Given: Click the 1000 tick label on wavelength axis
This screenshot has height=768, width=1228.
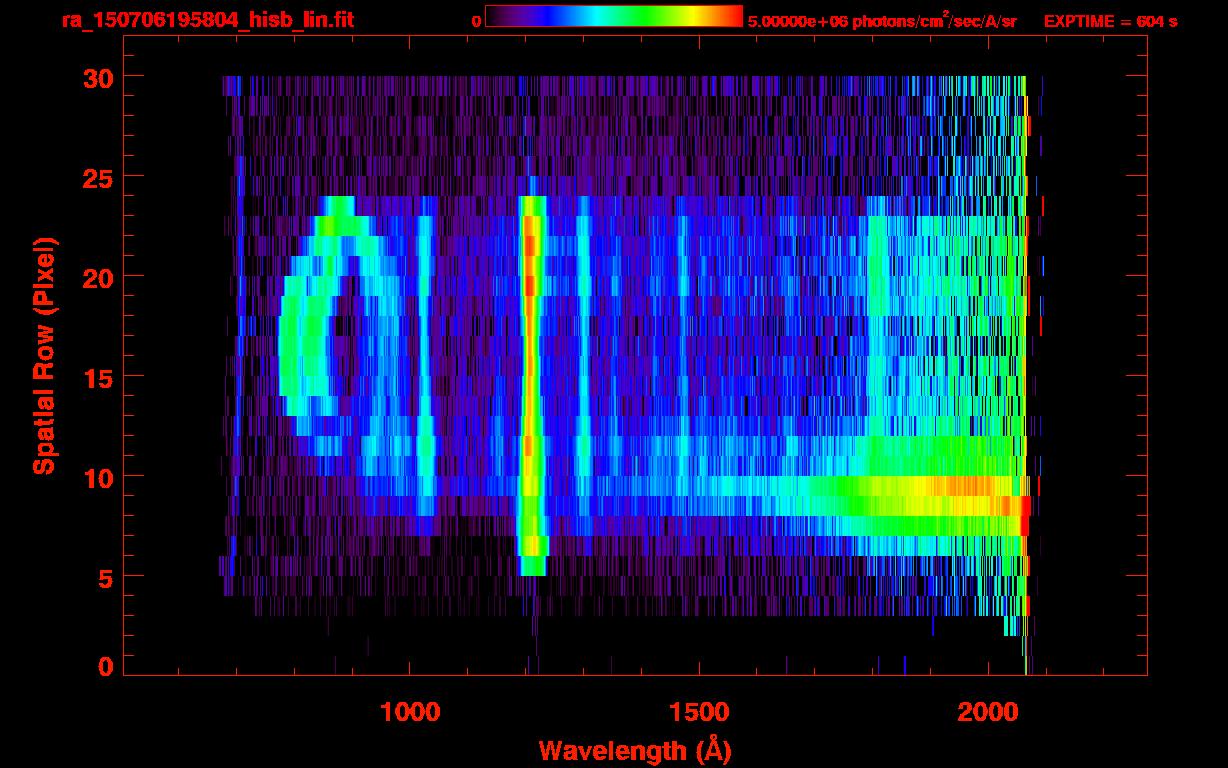Looking at the screenshot, I should pyautogui.click(x=410, y=712).
